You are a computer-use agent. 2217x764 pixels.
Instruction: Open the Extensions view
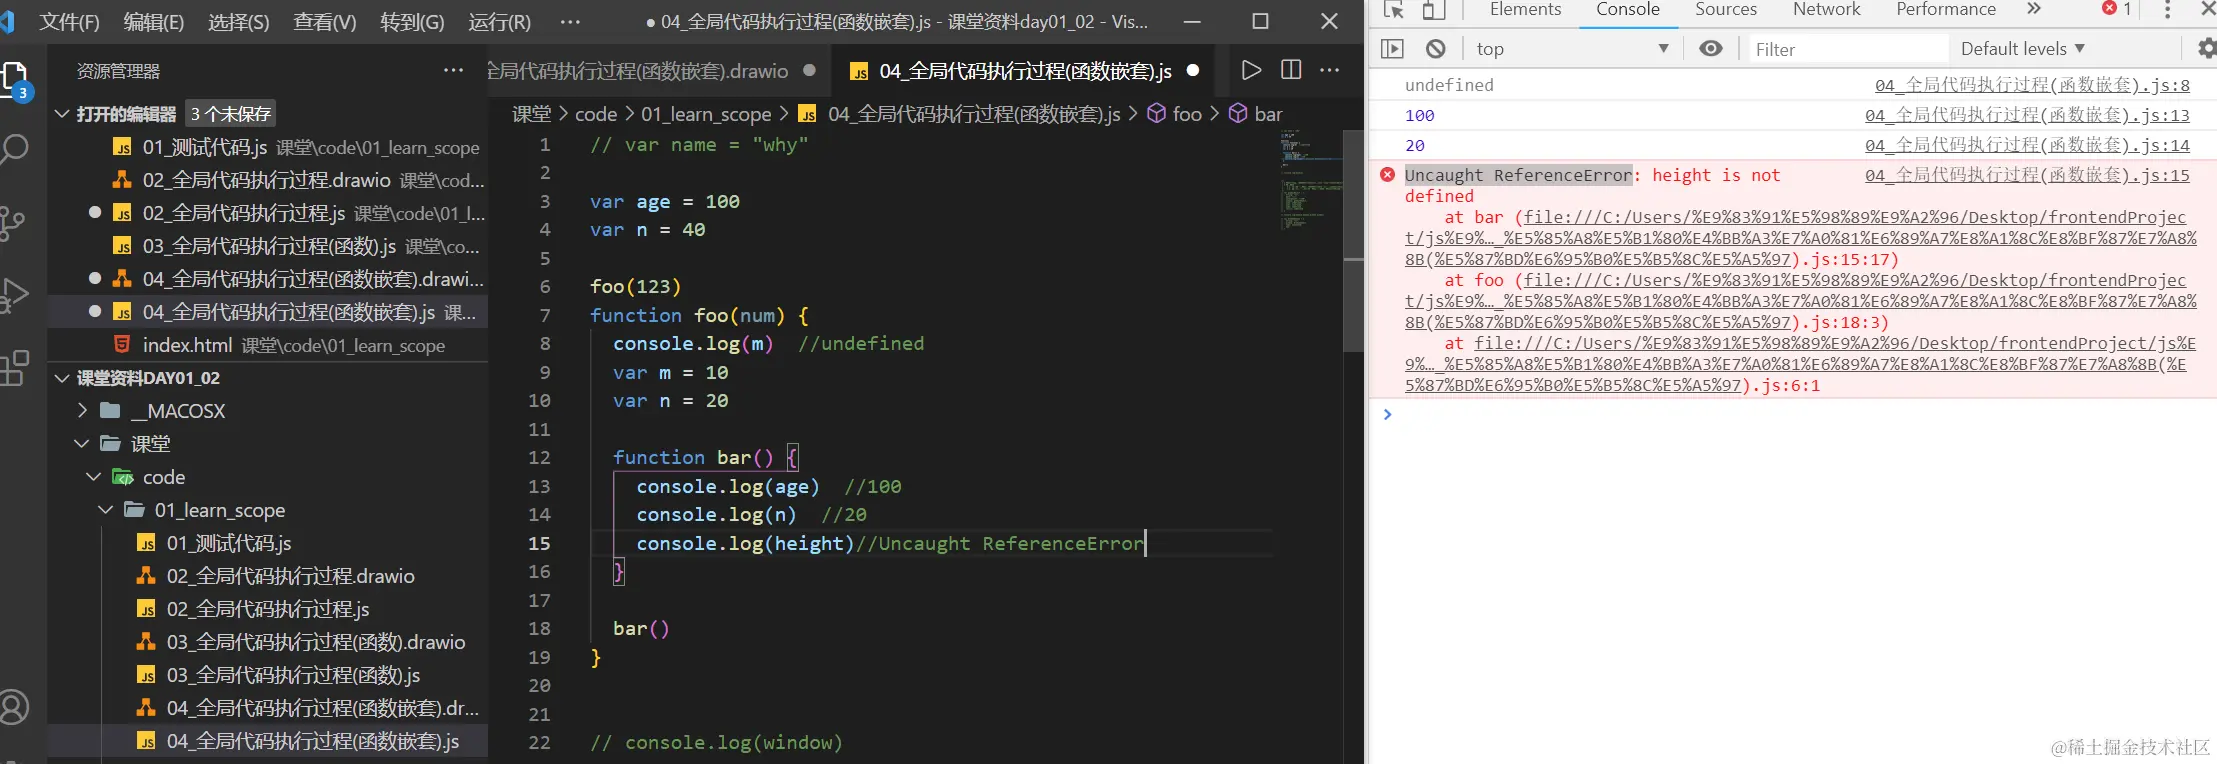pos(14,368)
